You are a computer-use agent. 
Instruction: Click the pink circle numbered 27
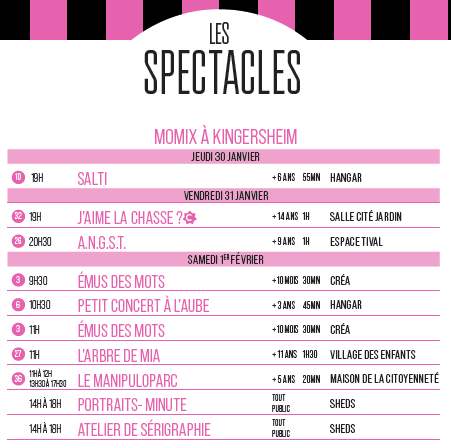click(x=18, y=354)
